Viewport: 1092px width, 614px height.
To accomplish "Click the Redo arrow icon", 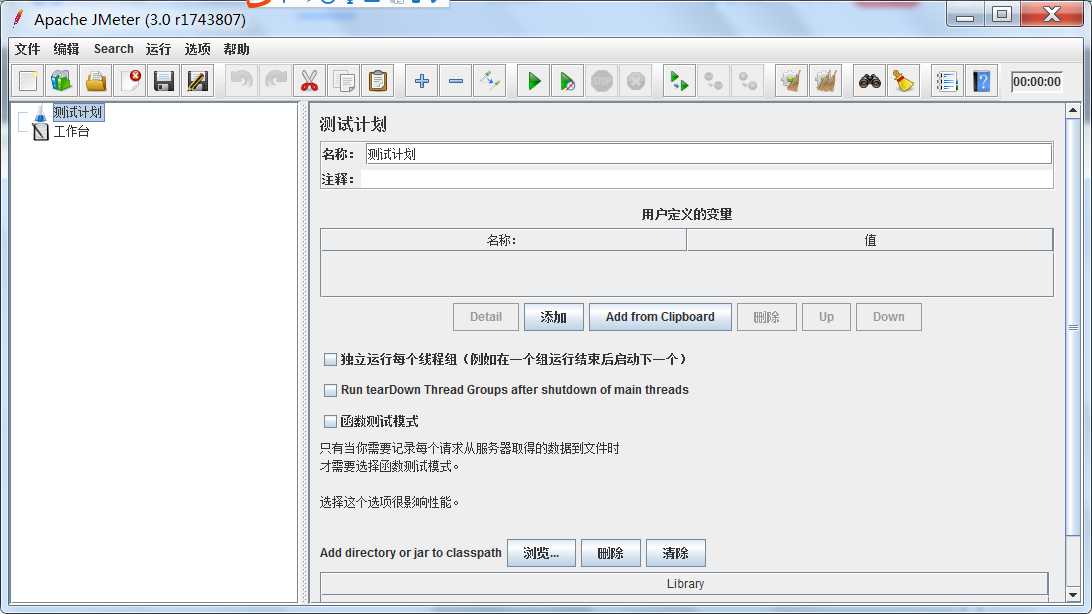I will (x=276, y=81).
